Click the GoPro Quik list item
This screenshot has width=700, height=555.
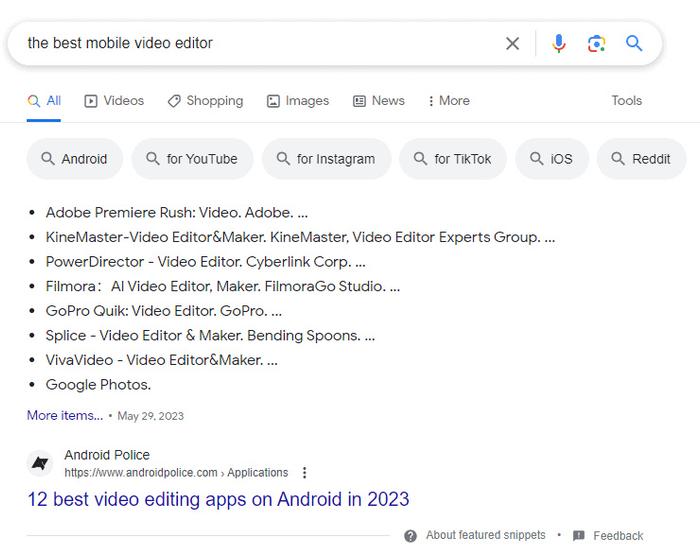coord(164,311)
